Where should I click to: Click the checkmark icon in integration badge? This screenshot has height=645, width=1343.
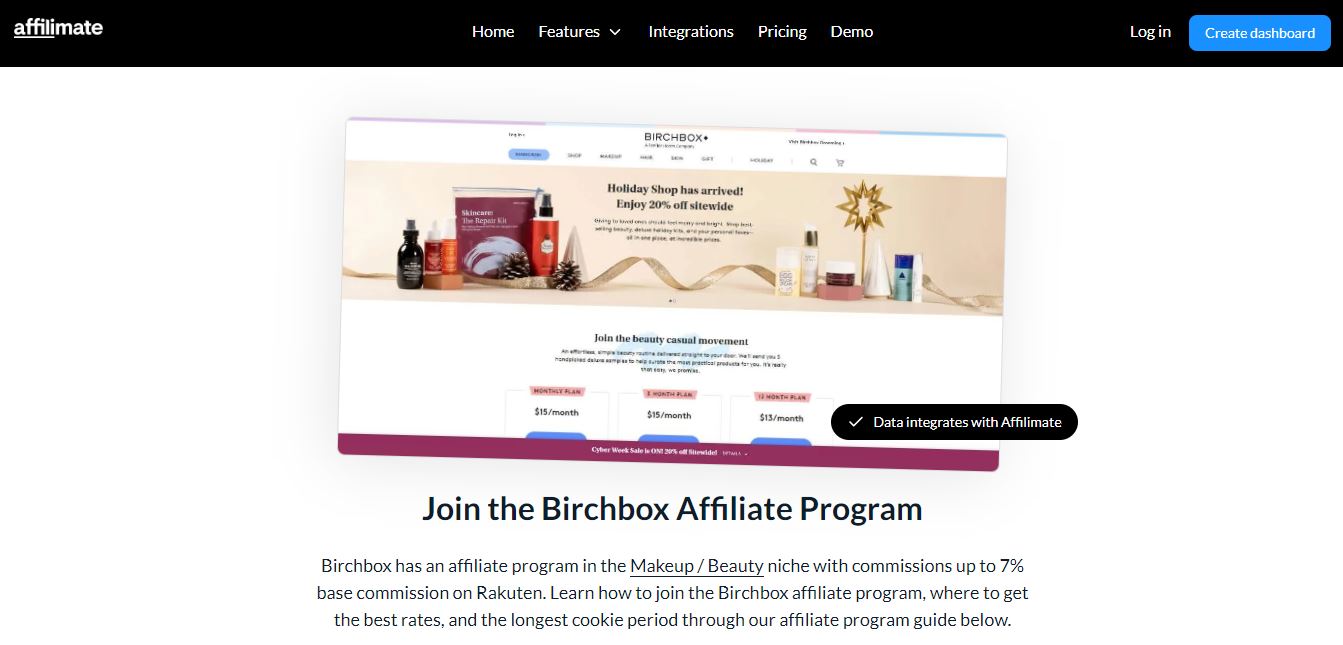[x=855, y=422]
